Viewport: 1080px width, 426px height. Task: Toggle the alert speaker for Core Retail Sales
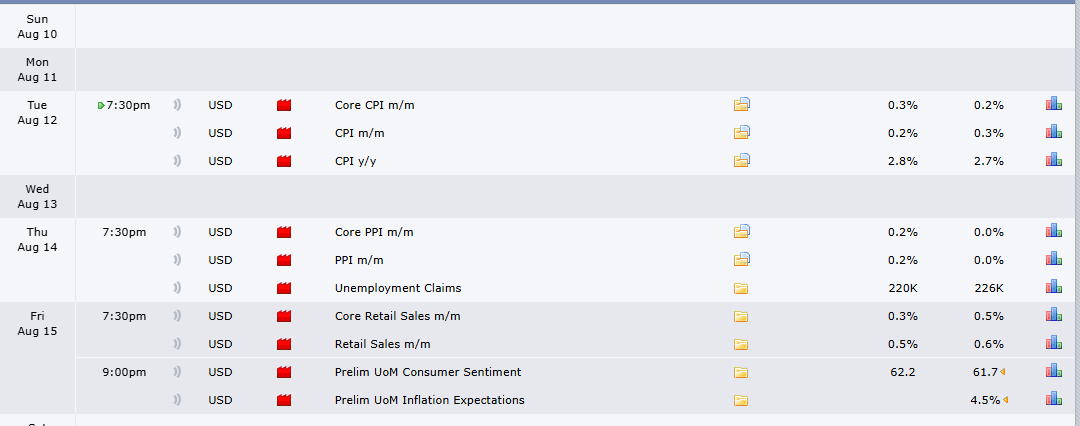coord(177,316)
